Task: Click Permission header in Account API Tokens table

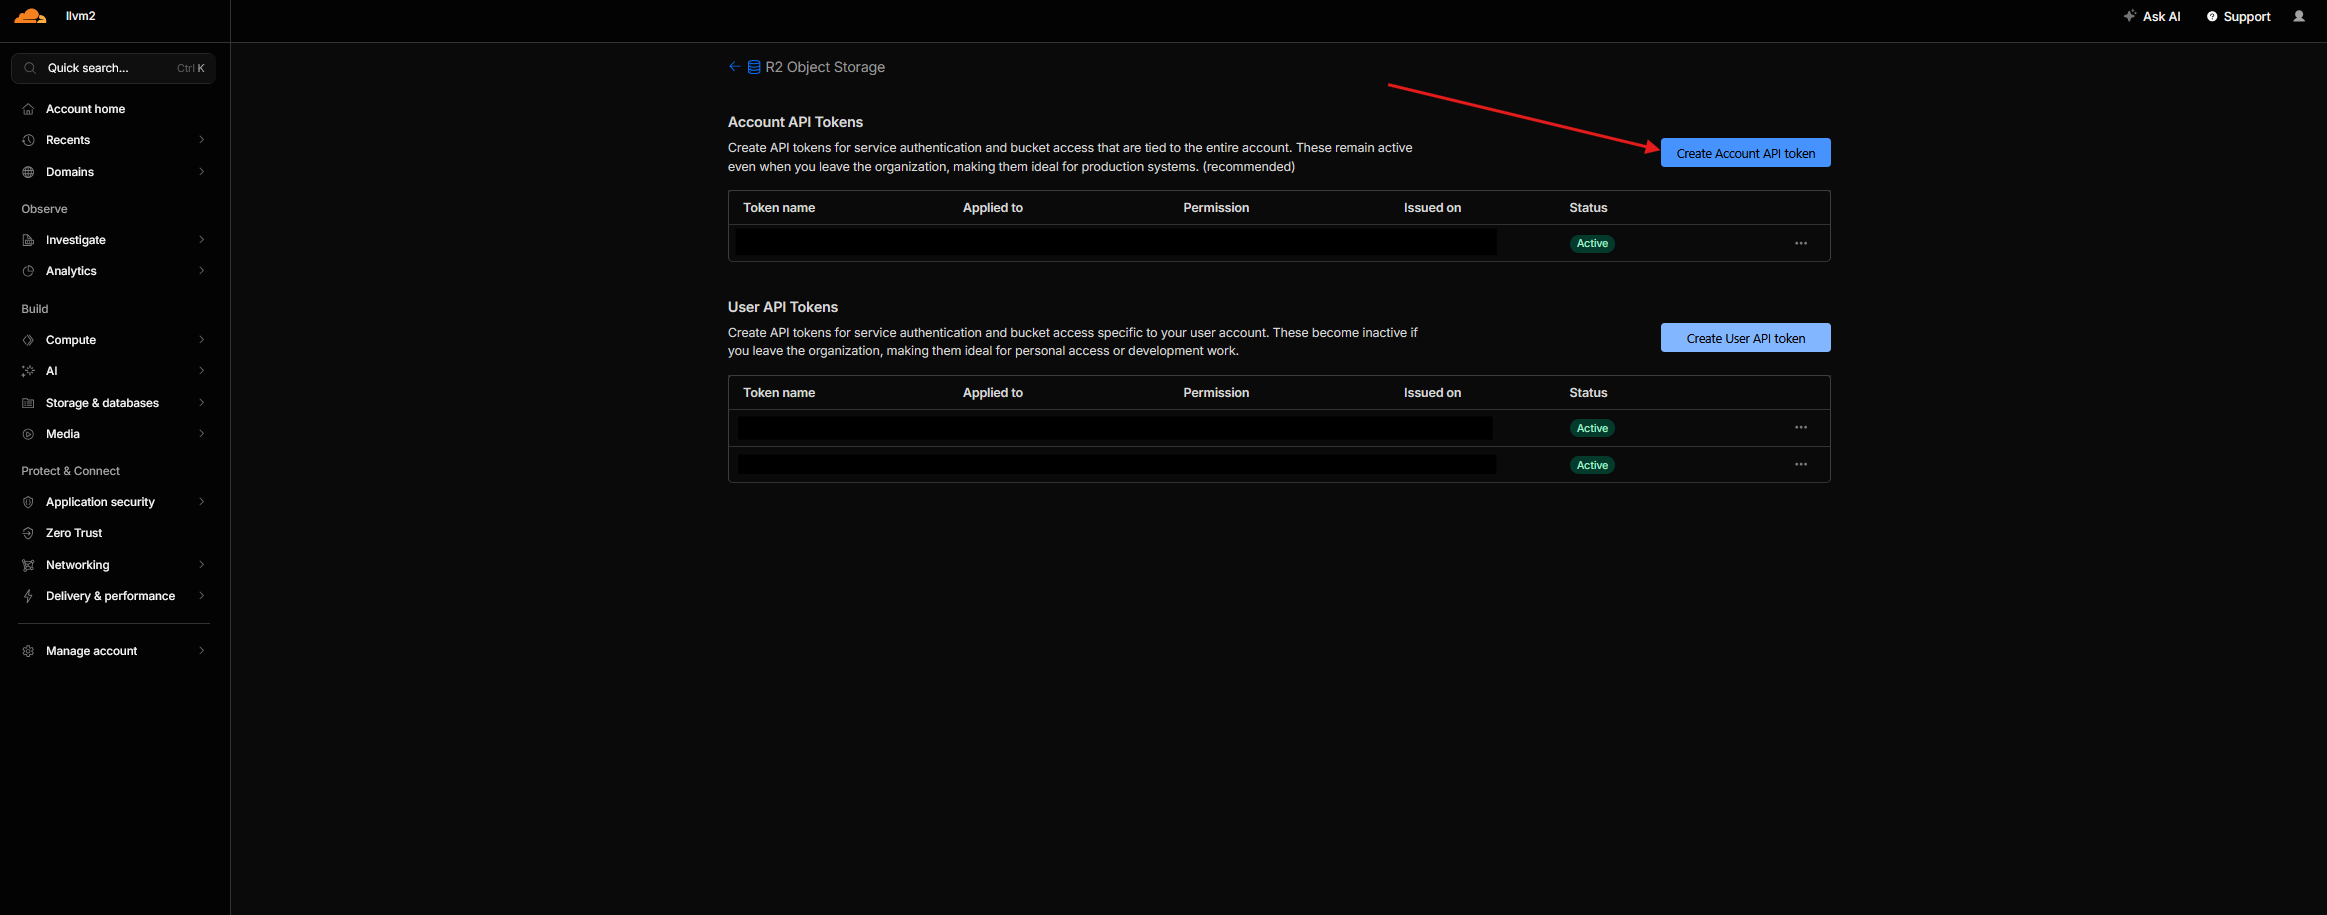Action: [x=1216, y=208]
